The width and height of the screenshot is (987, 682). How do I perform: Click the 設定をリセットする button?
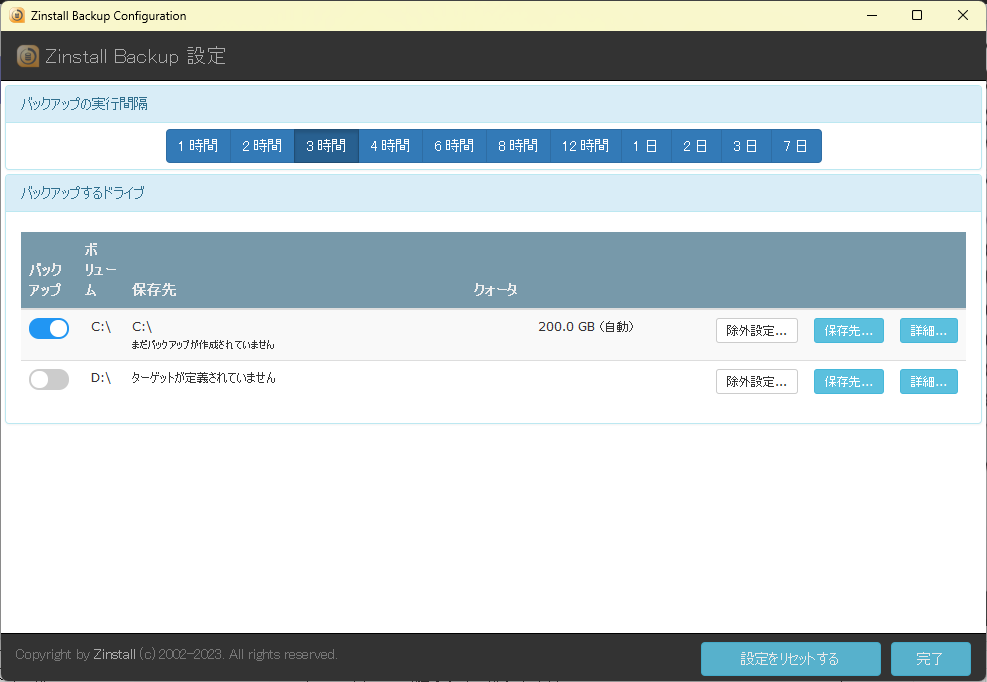(x=790, y=659)
